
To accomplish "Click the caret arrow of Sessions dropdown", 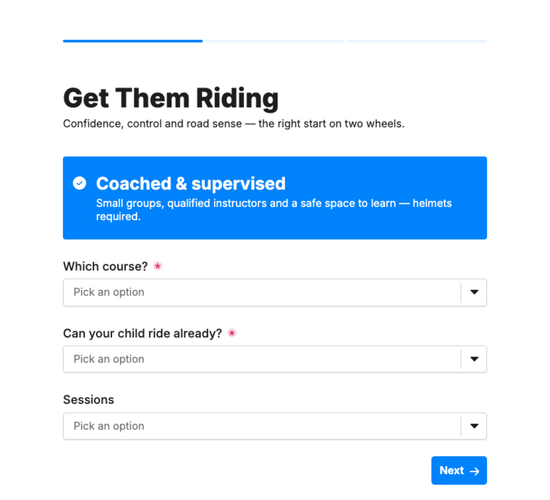I will click(x=474, y=426).
